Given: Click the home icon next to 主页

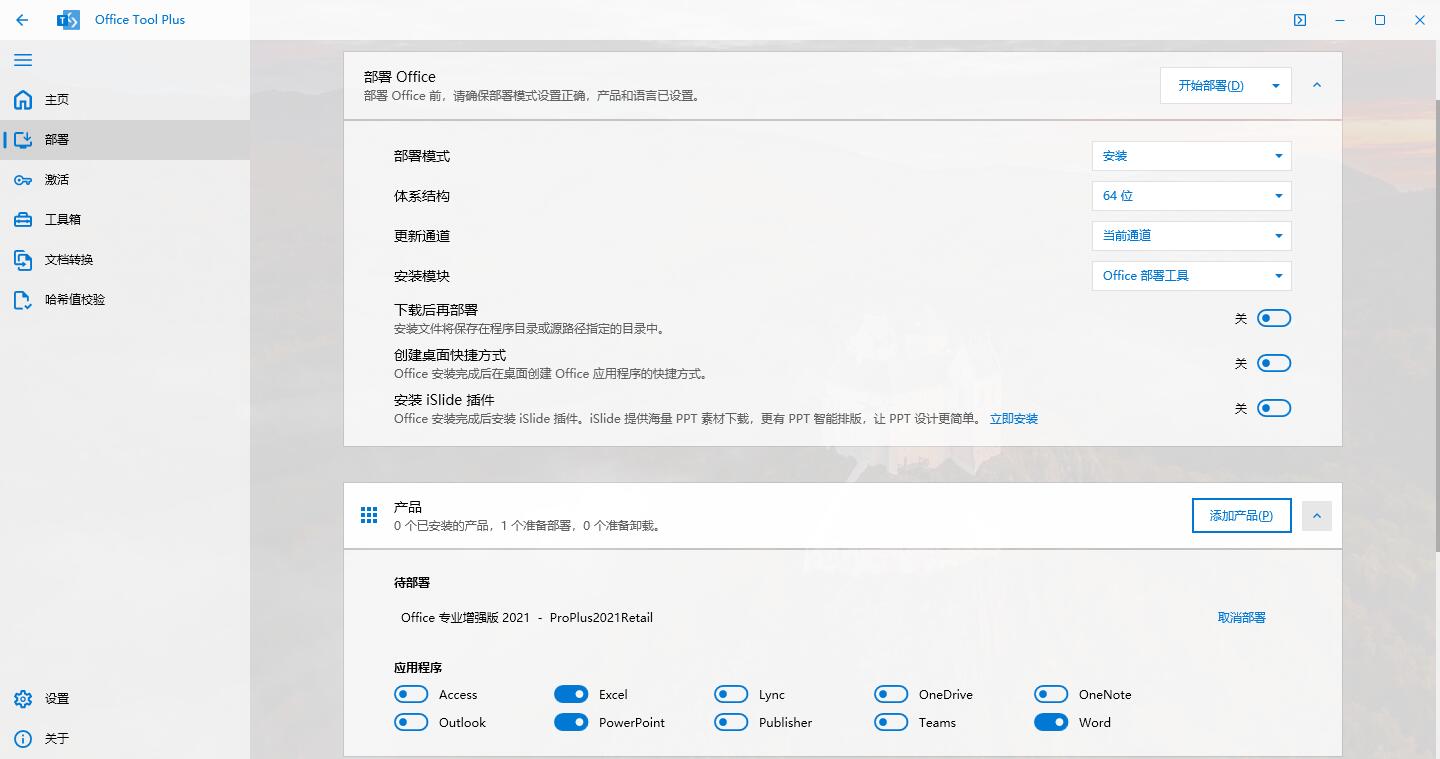Looking at the screenshot, I should pyautogui.click(x=23, y=100).
